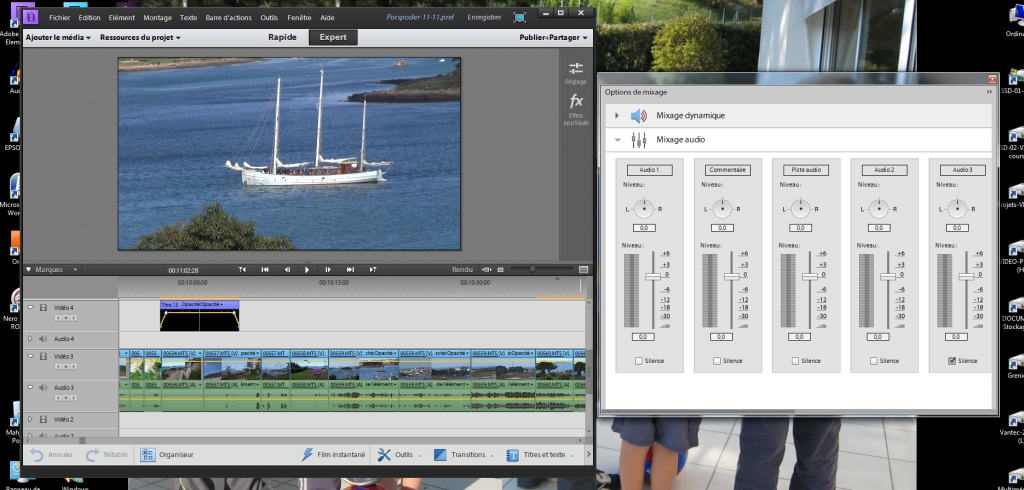This screenshot has height=490, width=1024.
Task: Uncheck Silence on the Audio 3 channel
Action: (x=950, y=361)
